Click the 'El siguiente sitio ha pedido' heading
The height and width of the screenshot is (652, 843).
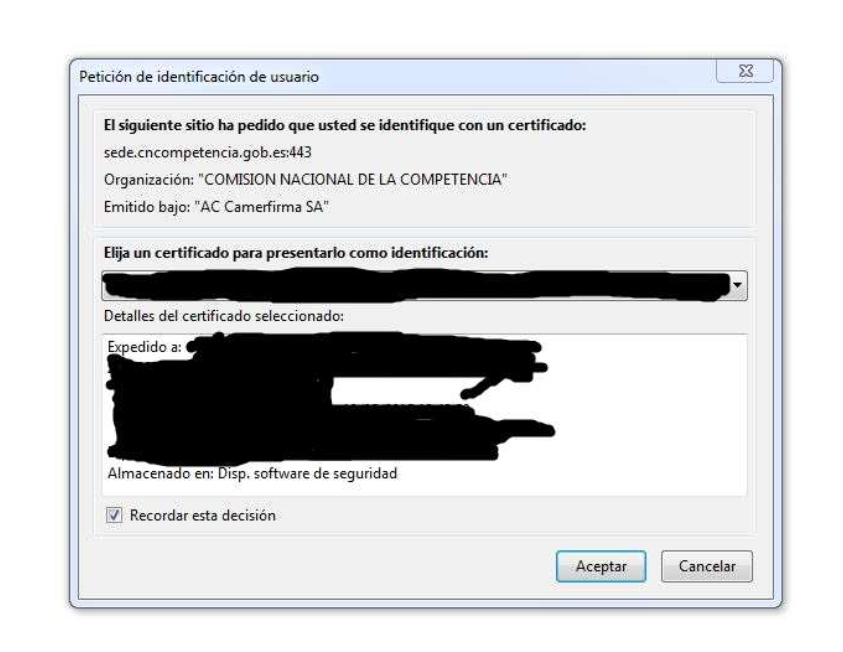coord(345,125)
